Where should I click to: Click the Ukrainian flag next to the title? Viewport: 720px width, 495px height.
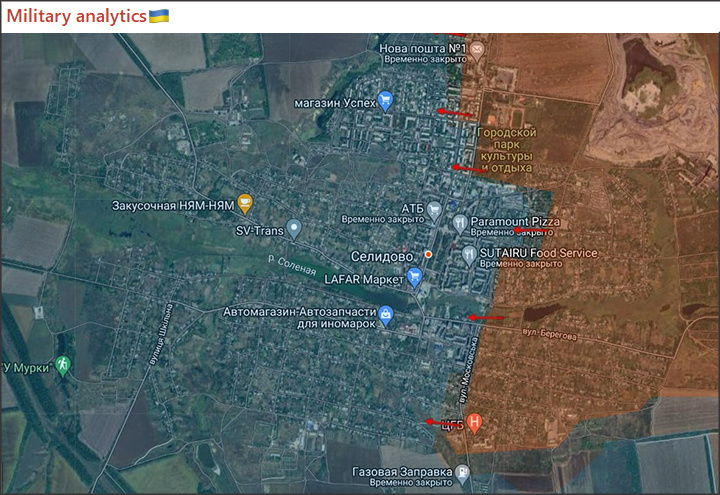159,16
